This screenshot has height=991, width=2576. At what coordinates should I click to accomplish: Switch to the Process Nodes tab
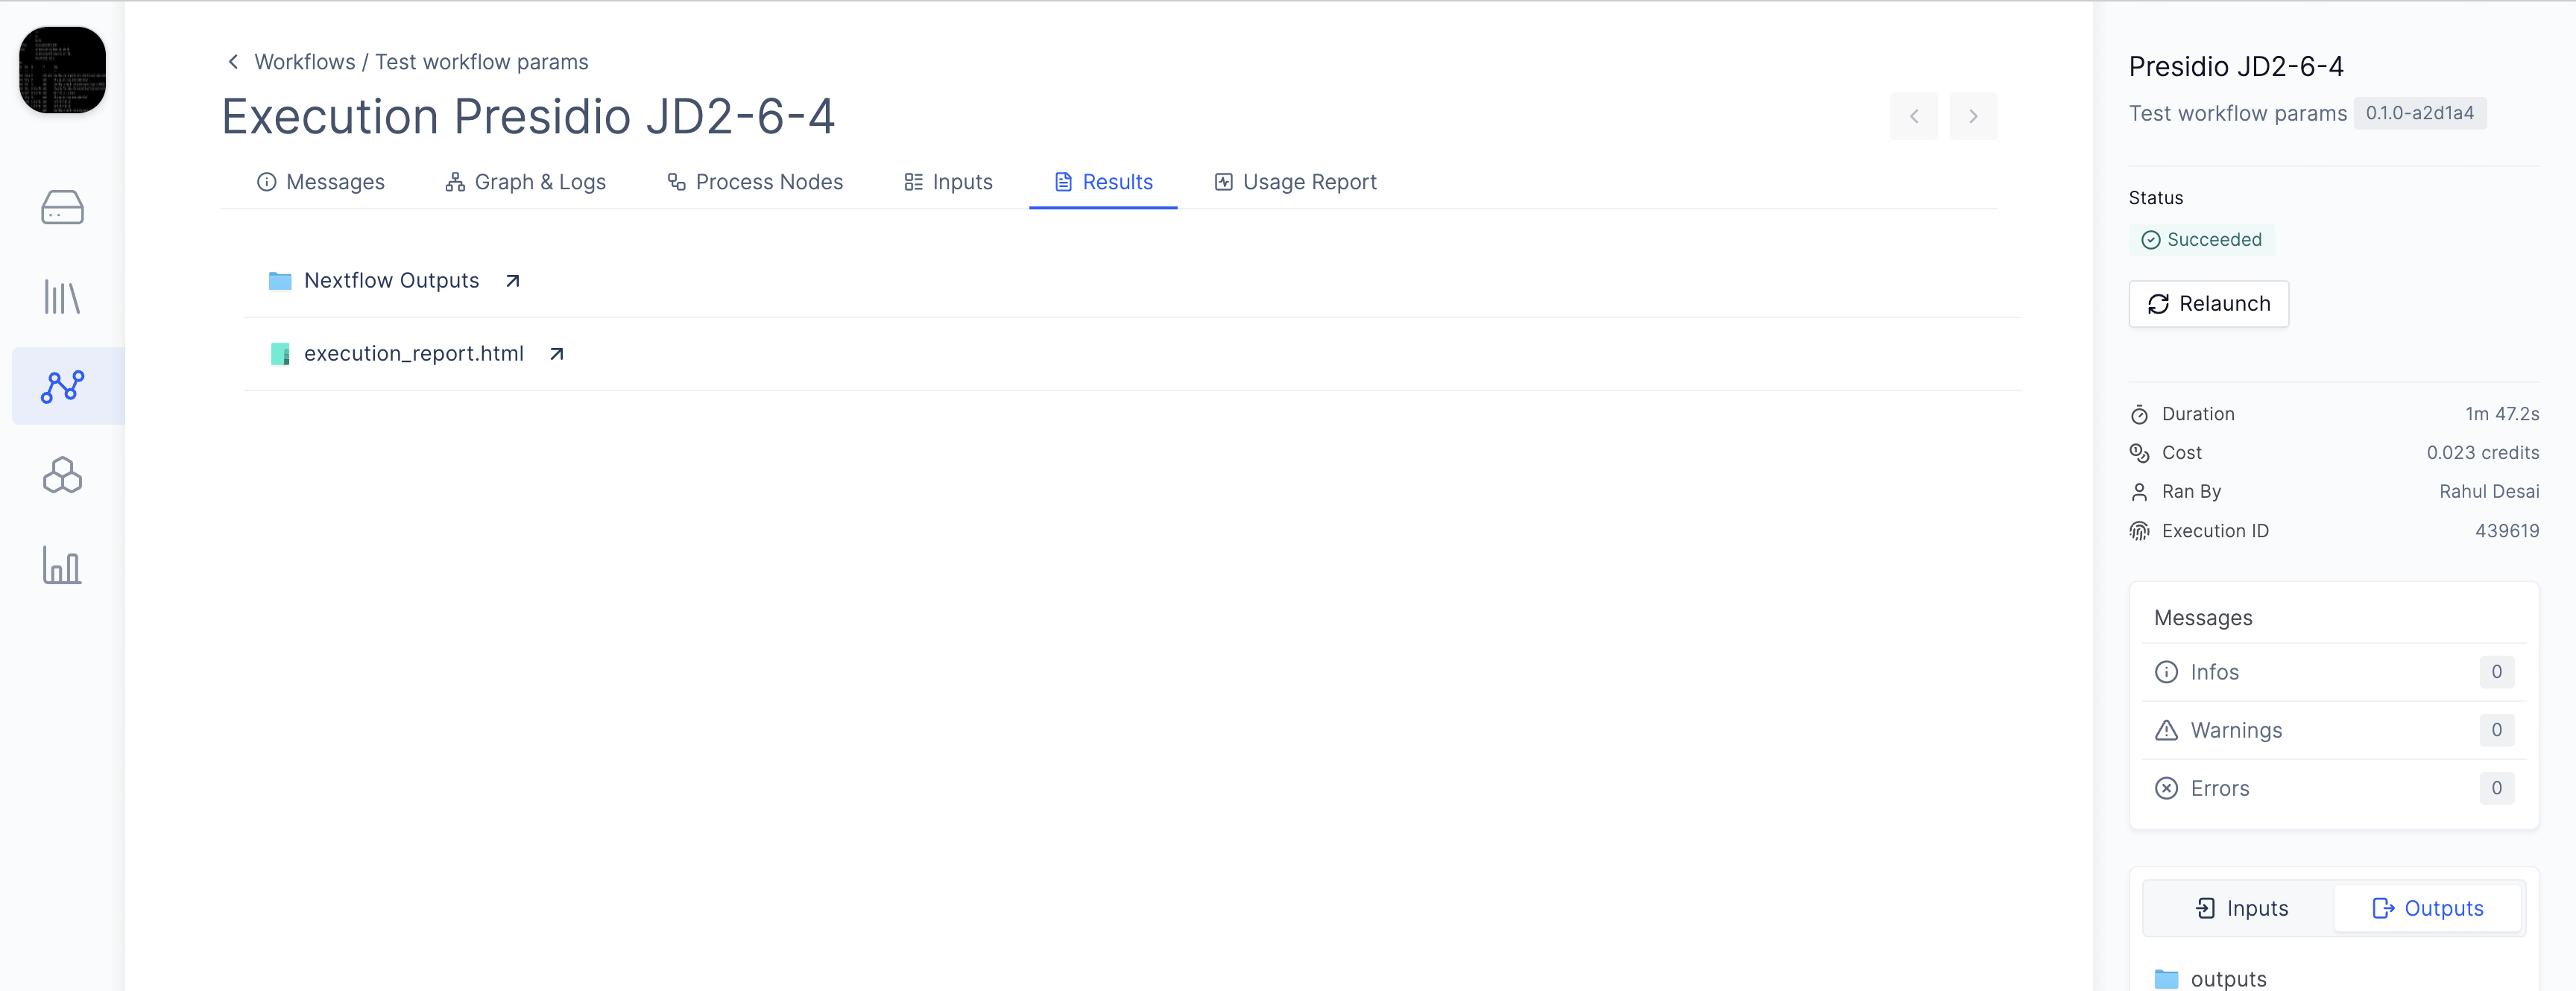(x=755, y=182)
